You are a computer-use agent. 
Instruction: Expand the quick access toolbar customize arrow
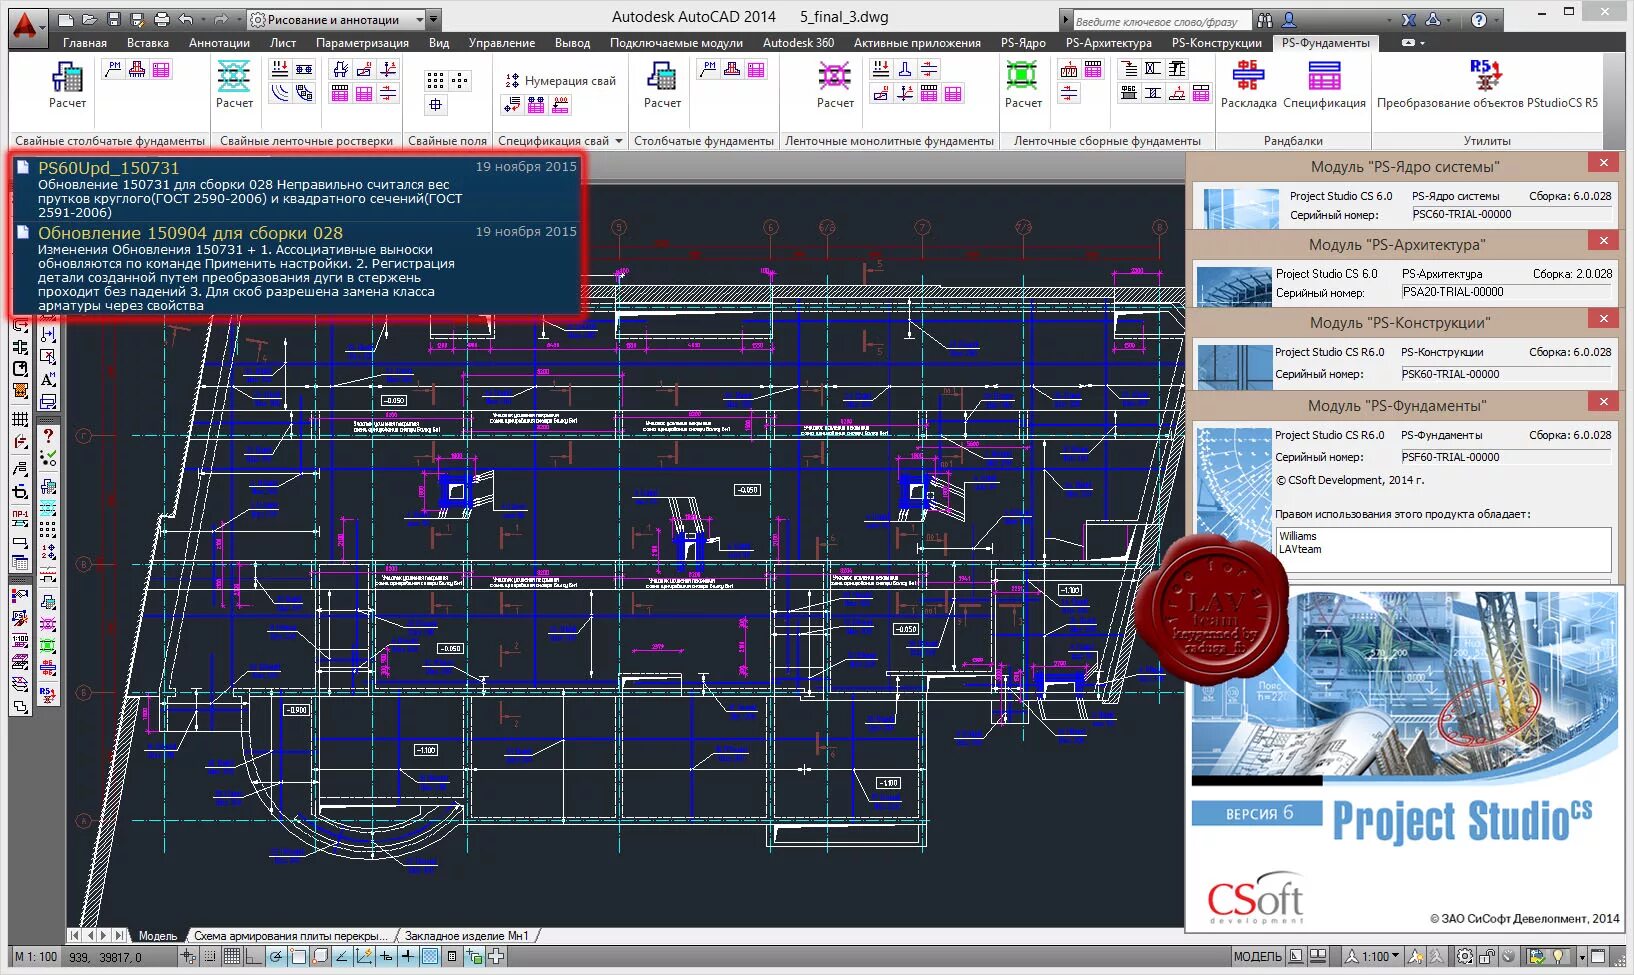[x=433, y=19]
